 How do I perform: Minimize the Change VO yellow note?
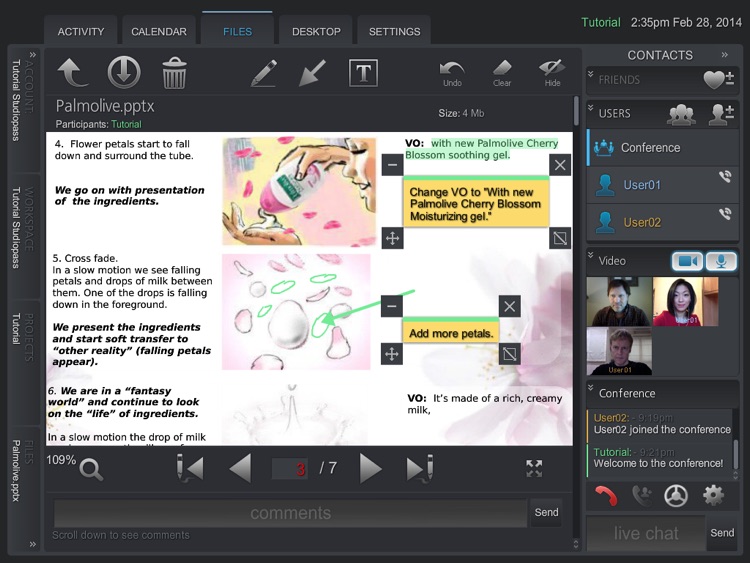(392, 165)
